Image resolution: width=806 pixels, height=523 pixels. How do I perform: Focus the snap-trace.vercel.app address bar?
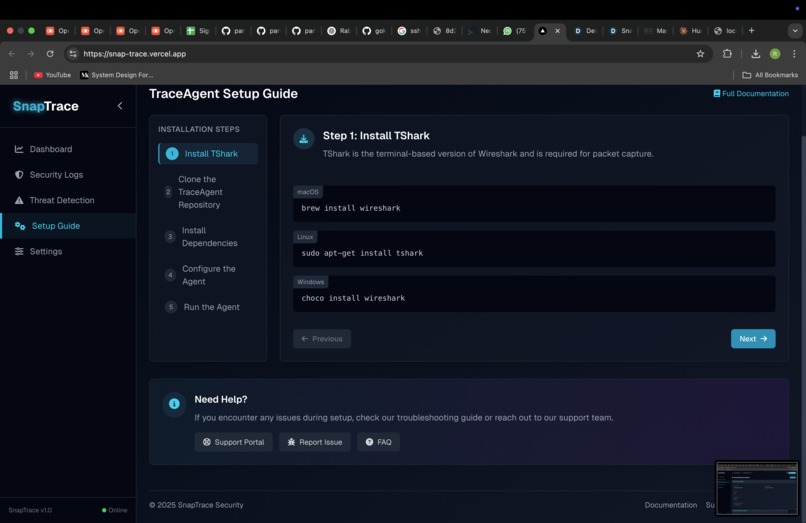click(x=386, y=54)
